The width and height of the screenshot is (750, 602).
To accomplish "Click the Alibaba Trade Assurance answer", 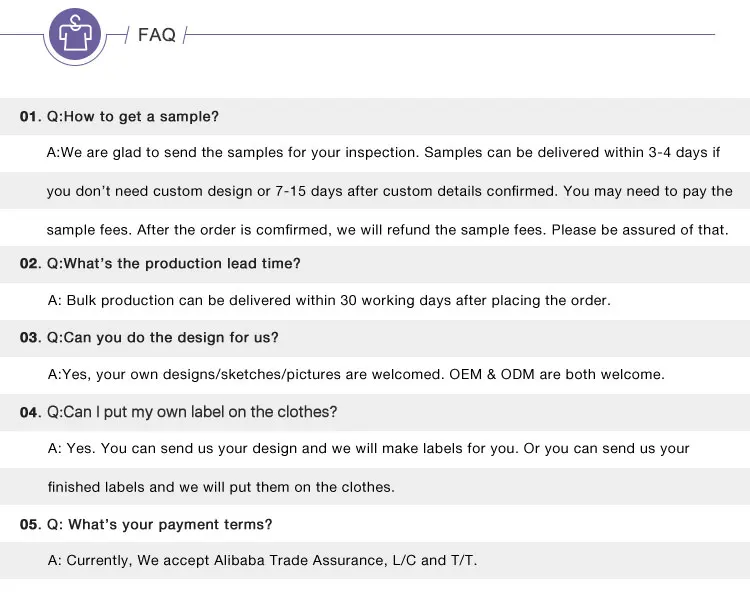I will click(x=262, y=561).
